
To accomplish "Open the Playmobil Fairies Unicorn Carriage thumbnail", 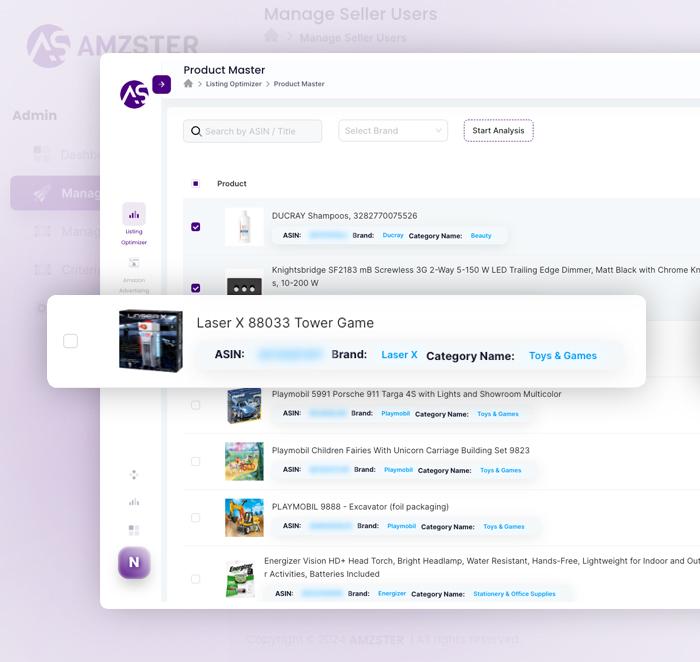I will pos(244,462).
